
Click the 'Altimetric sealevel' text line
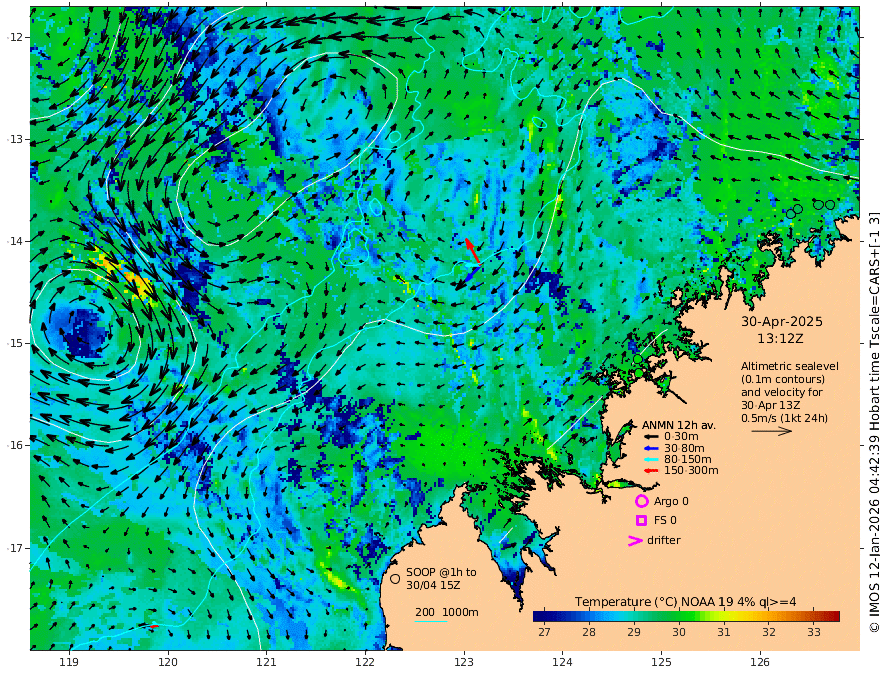point(790,366)
